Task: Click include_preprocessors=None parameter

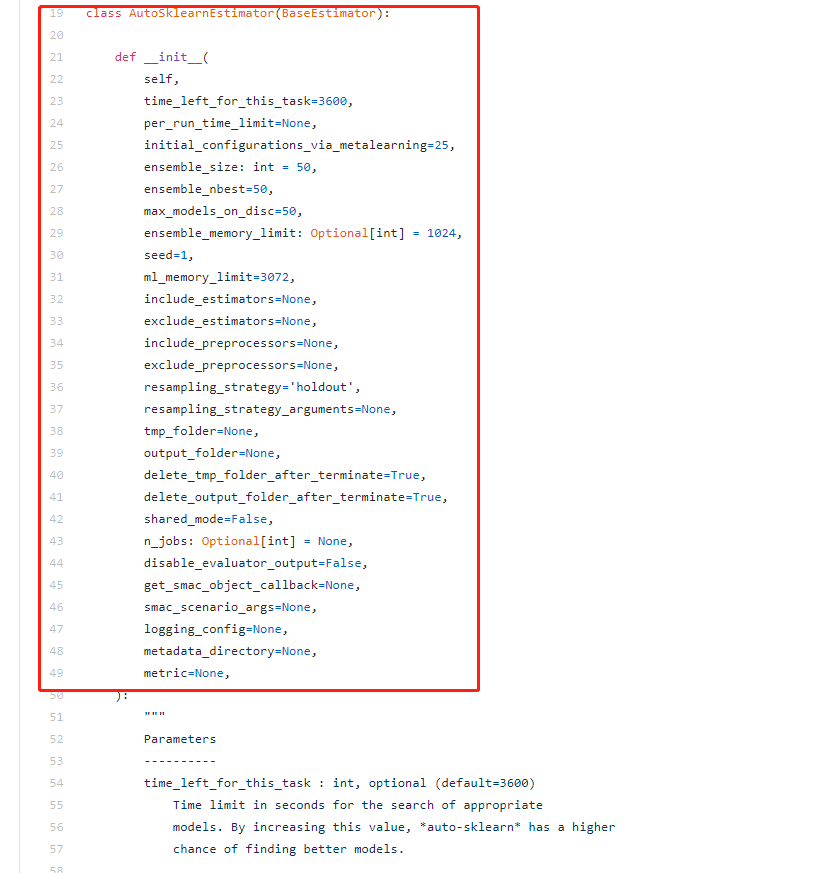Action: tap(238, 343)
